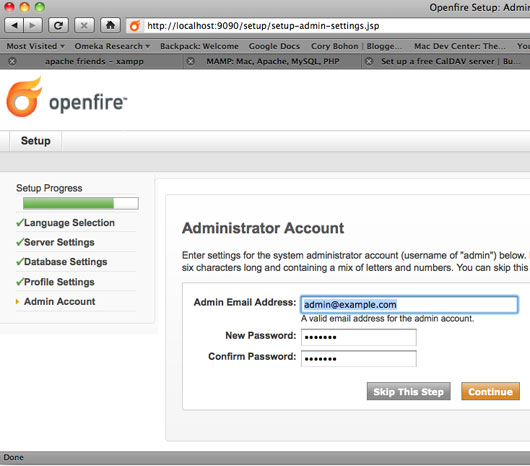This screenshot has height=466, width=530.
Task: Close the apache friends - xampp tab
Action: pyautogui.click(x=12, y=61)
